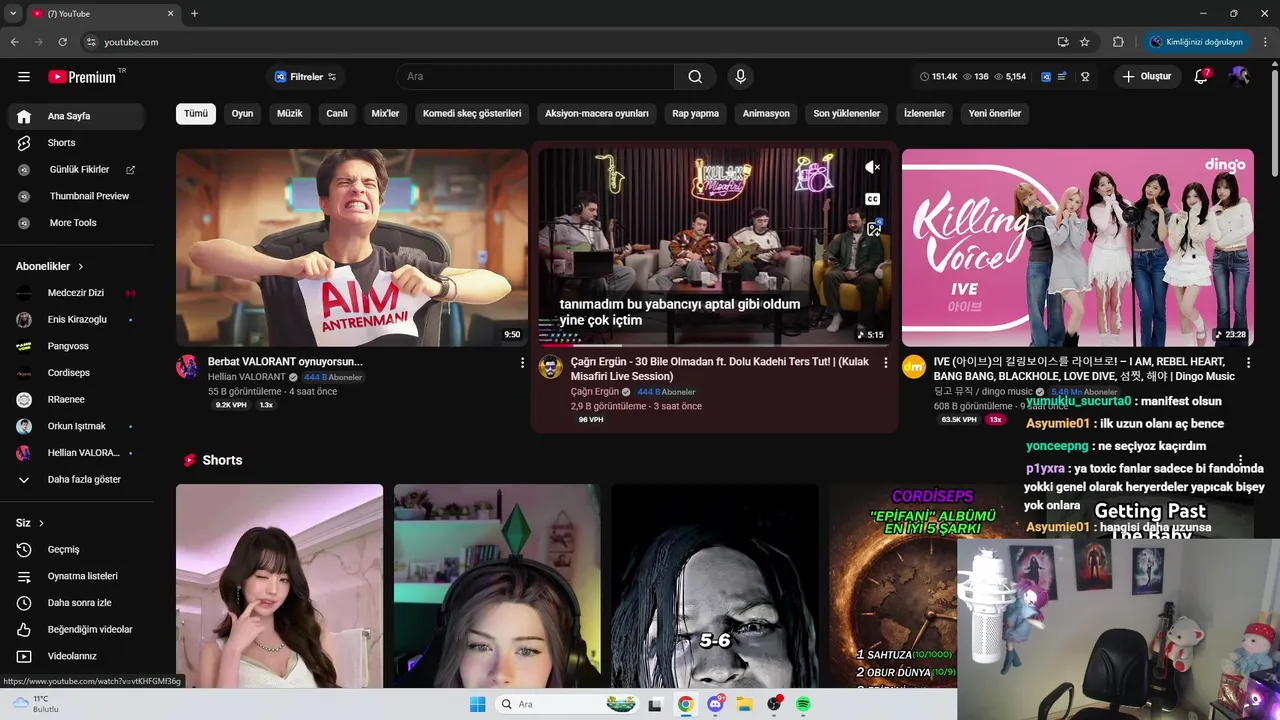The width and height of the screenshot is (1280, 720).
Task: Reload the page
Action: (x=62, y=42)
